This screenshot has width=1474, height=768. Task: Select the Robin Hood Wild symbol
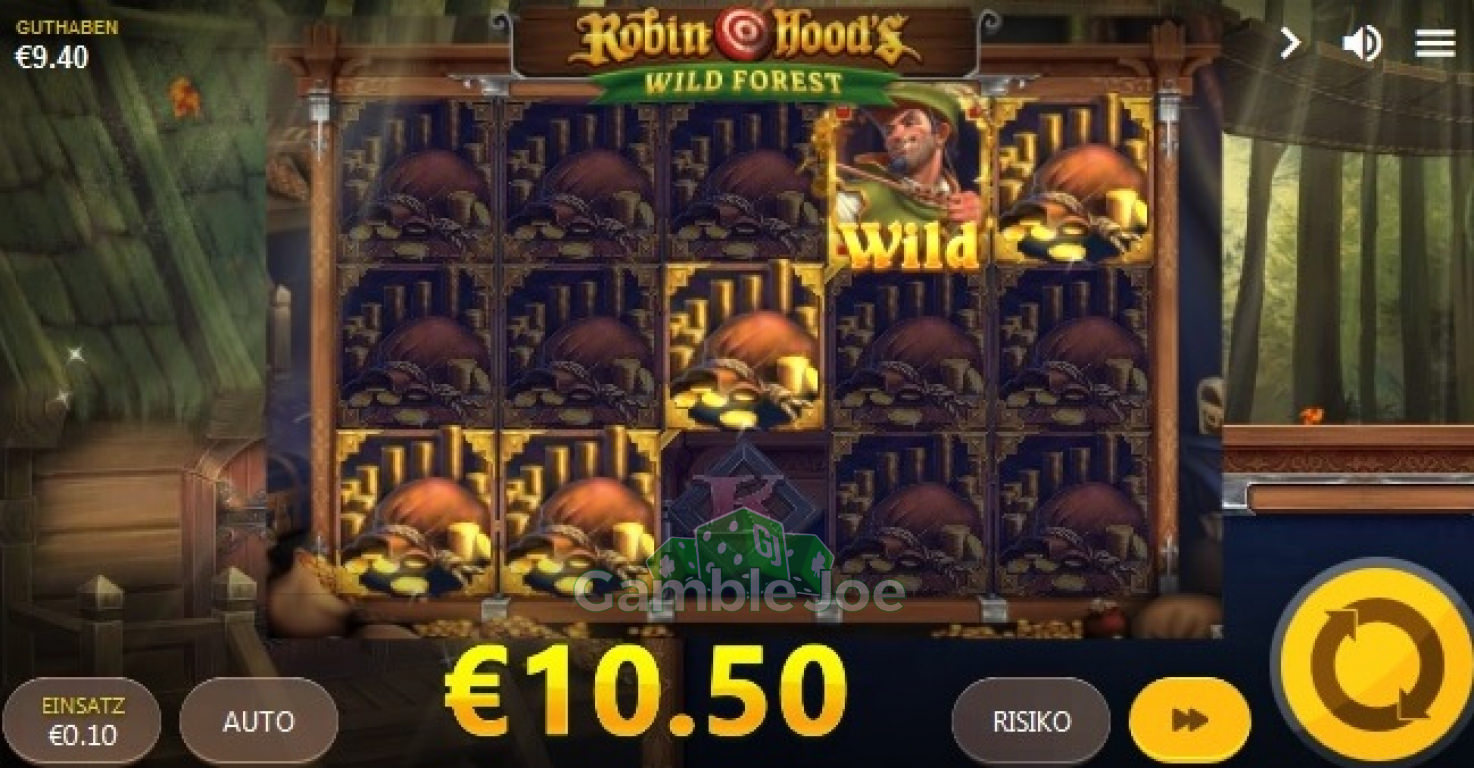pyautogui.click(x=907, y=181)
